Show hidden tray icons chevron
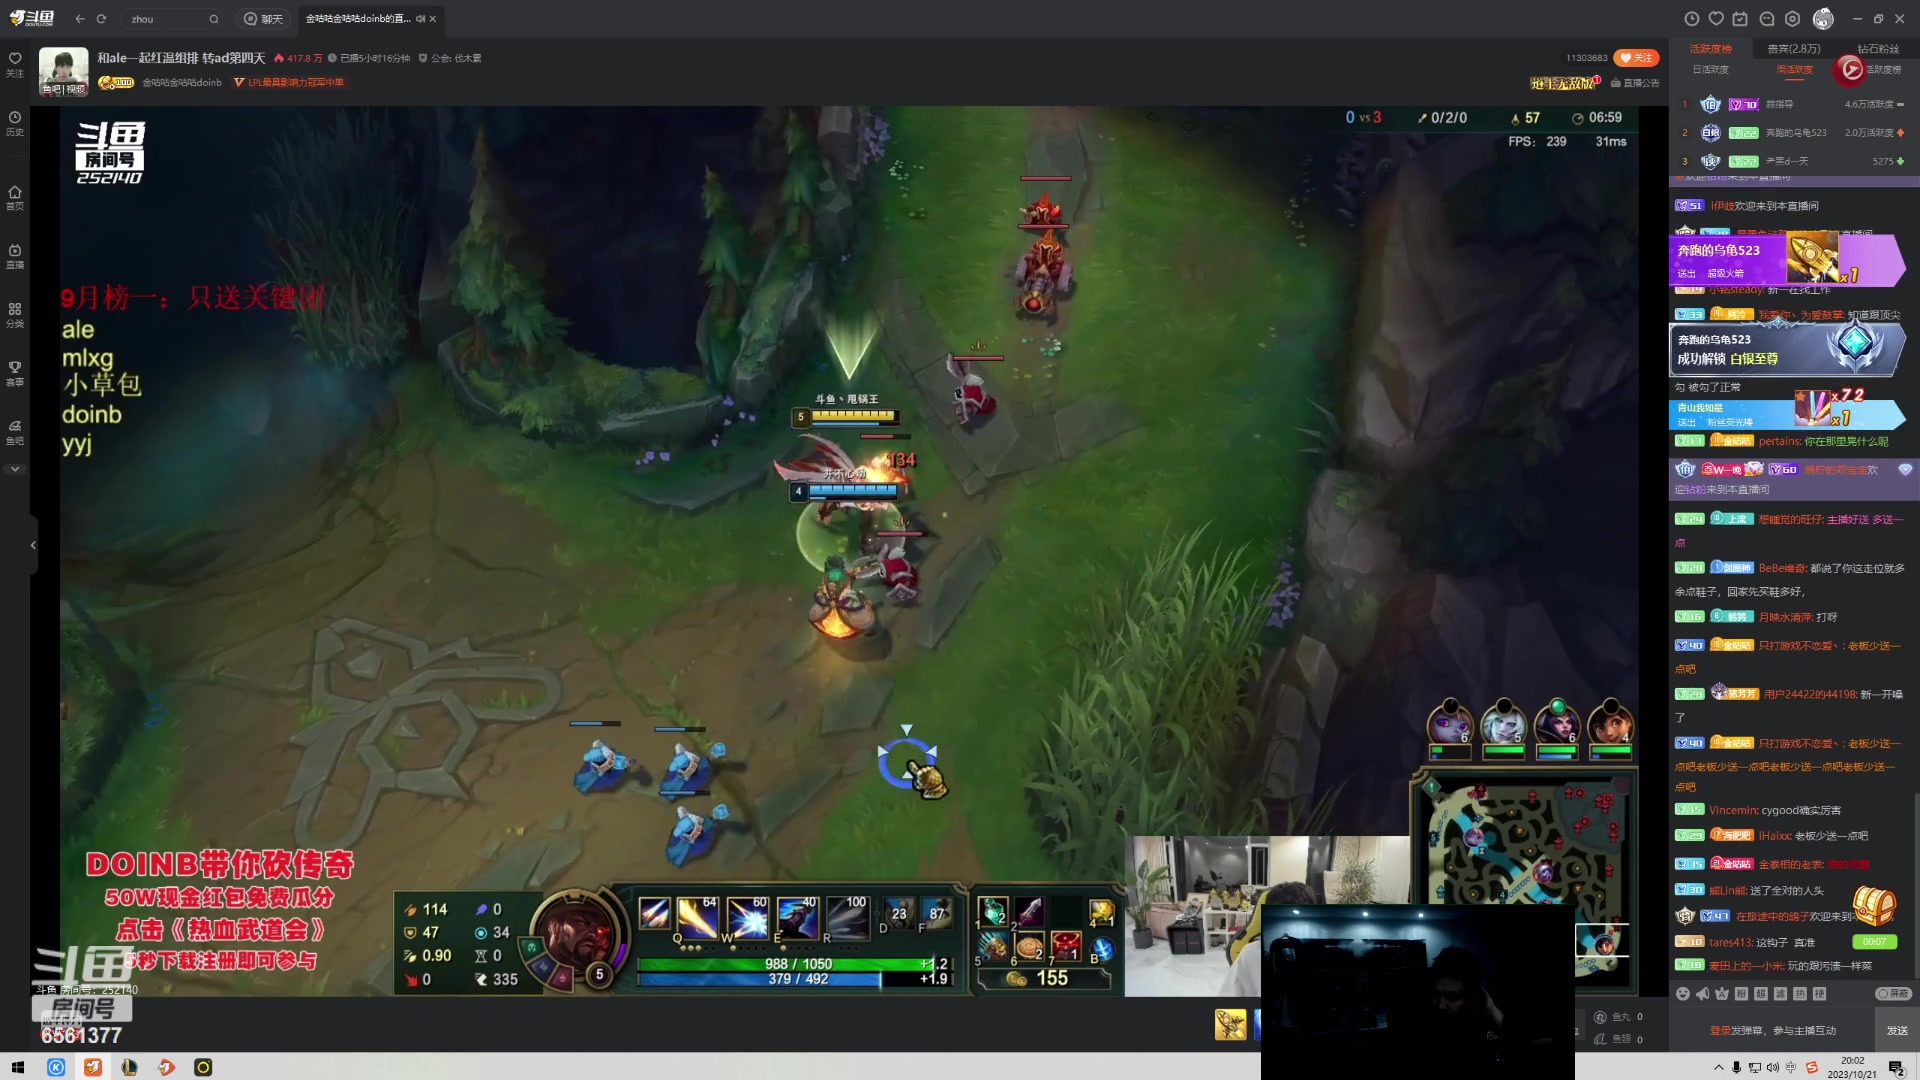 (1719, 1067)
